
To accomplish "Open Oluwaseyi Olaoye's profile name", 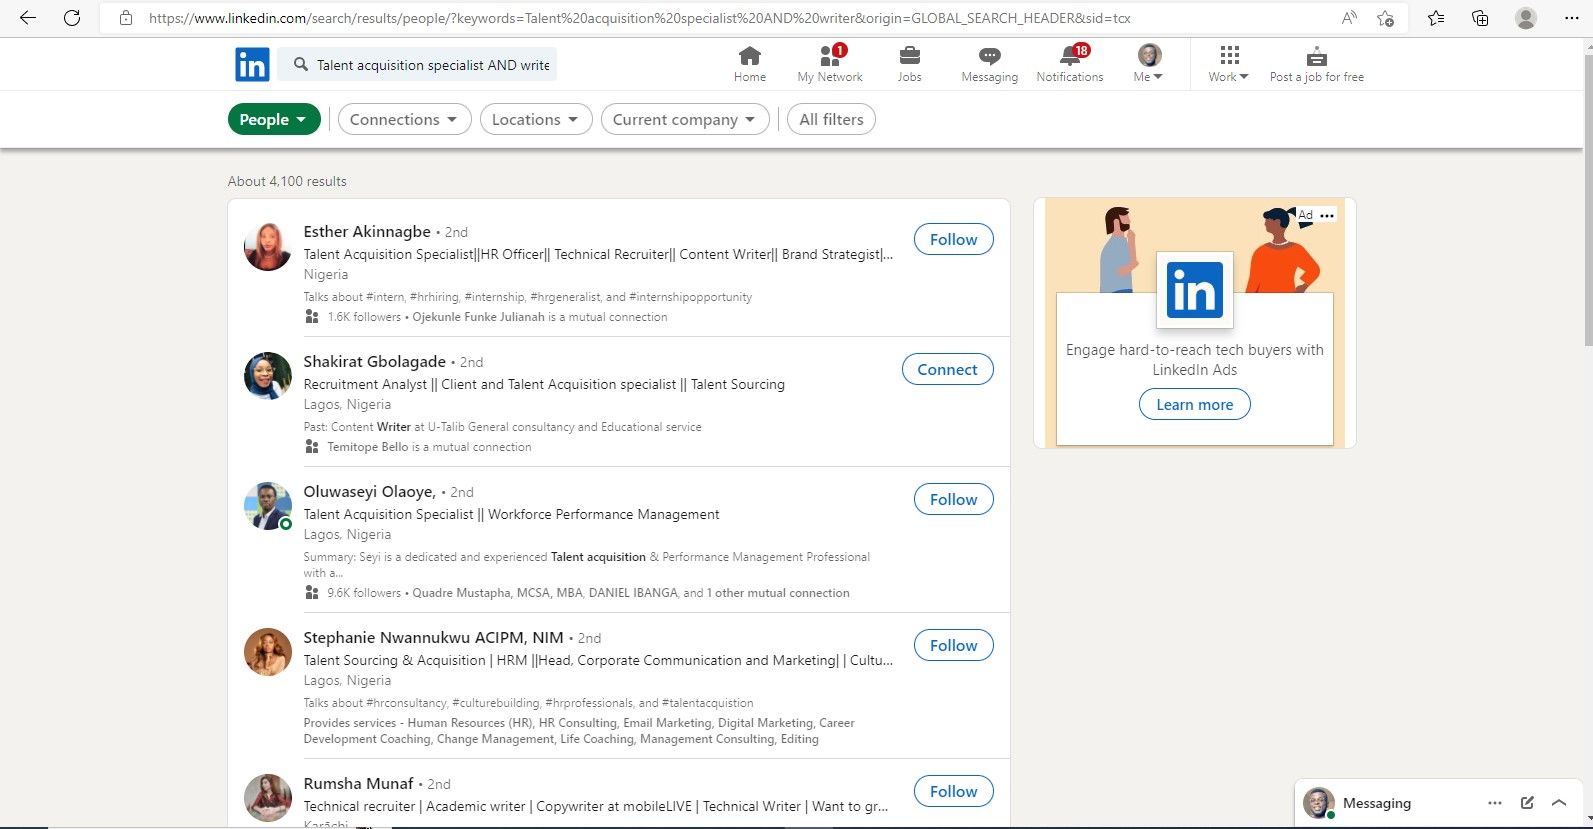I will click(x=370, y=491).
